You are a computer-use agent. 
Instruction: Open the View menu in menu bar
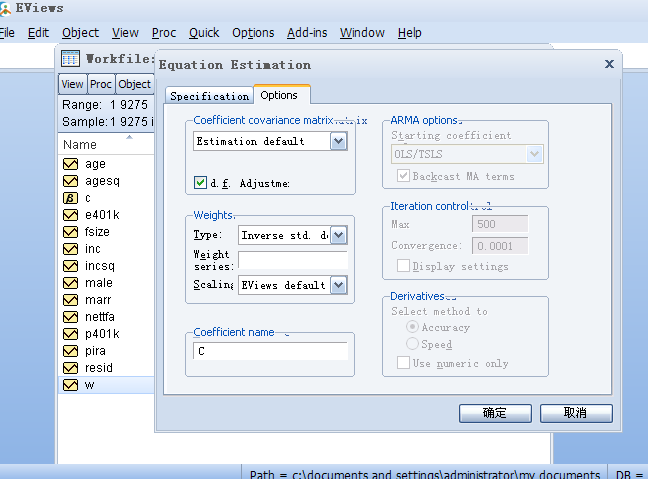(x=125, y=33)
